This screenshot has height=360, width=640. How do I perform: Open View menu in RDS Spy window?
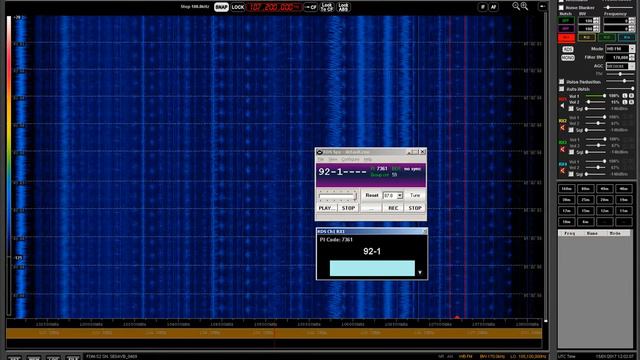coord(333,159)
